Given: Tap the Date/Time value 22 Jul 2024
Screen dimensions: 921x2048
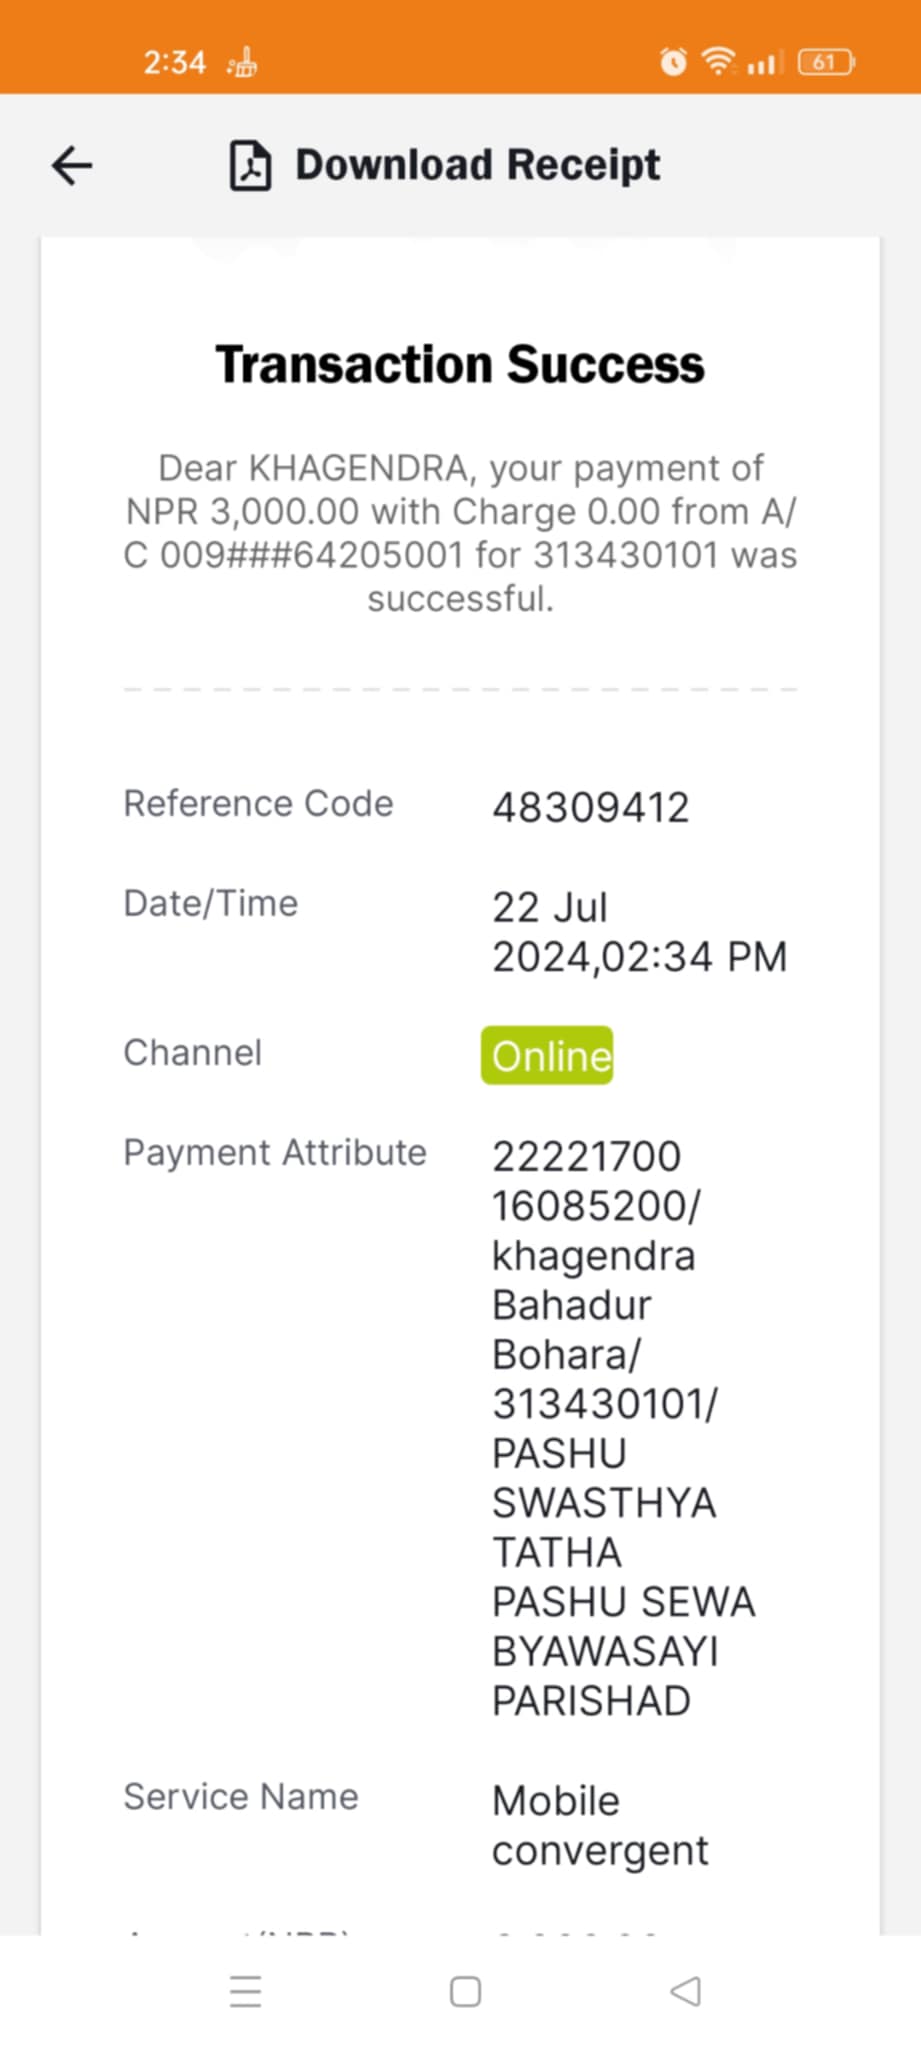Looking at the screenshot, I should tap(639, 932).
